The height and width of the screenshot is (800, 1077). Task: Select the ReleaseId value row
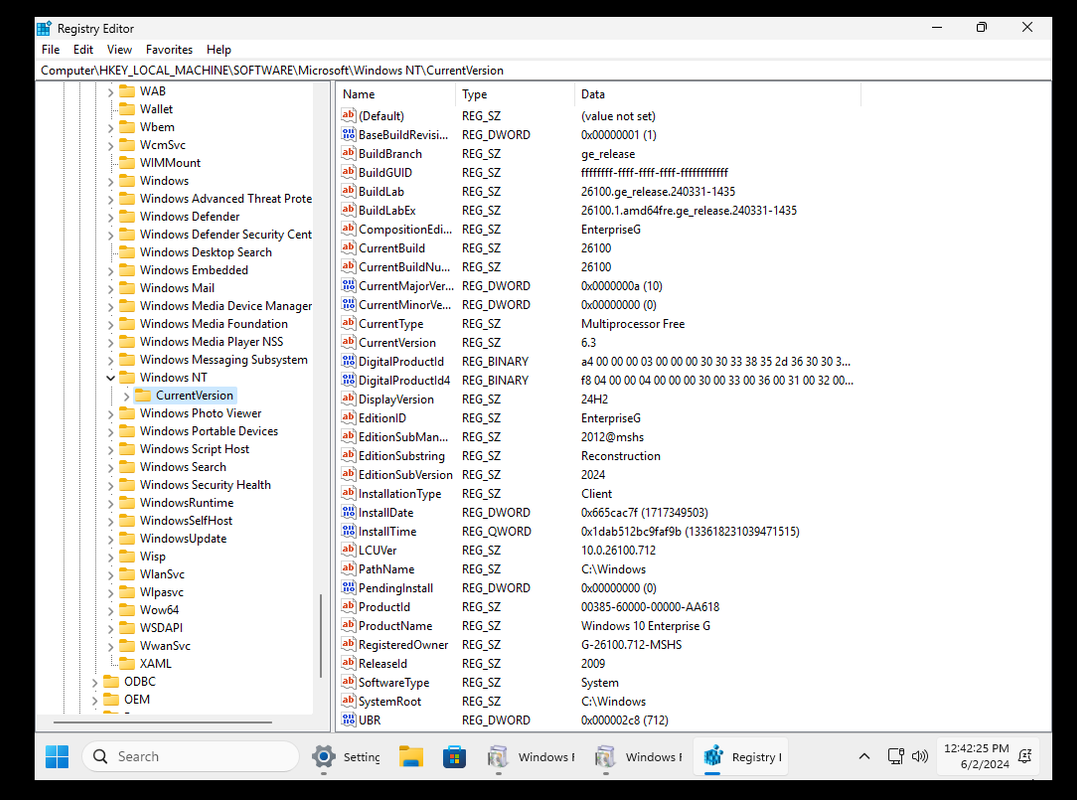point(599,663)
